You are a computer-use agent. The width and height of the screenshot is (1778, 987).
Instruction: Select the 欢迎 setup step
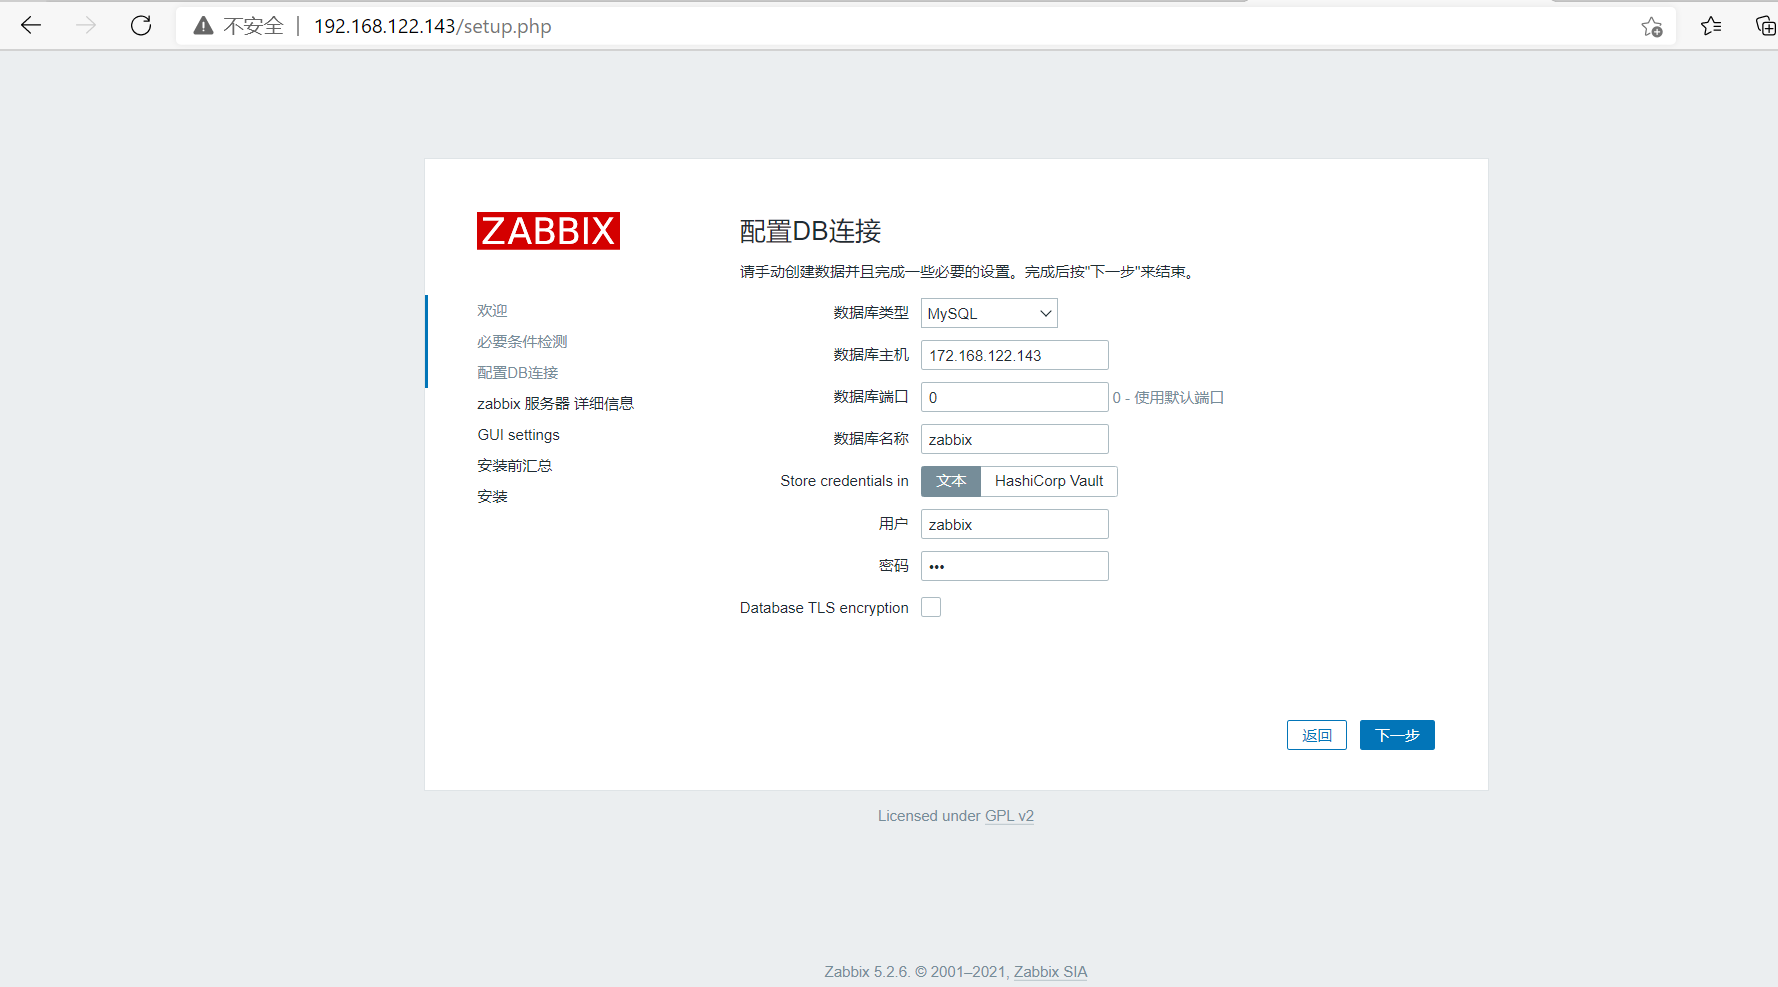coord(492,311)
